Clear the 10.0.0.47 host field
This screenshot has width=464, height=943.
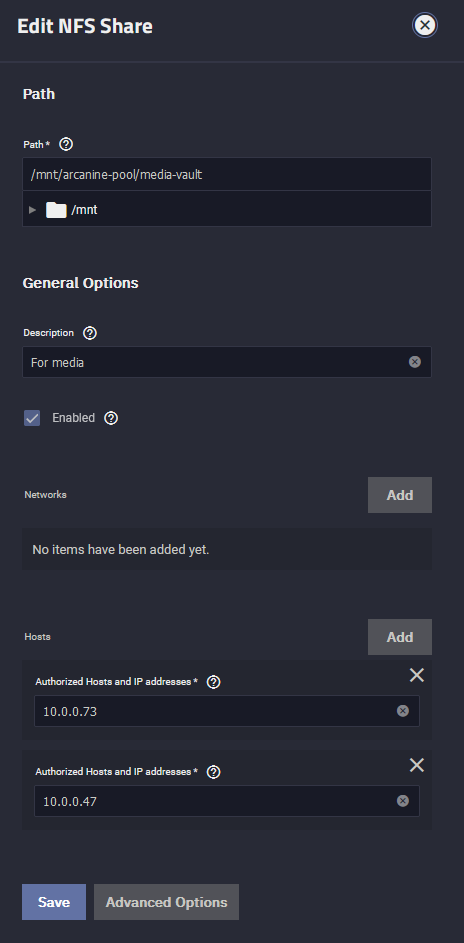pos(403,801)
